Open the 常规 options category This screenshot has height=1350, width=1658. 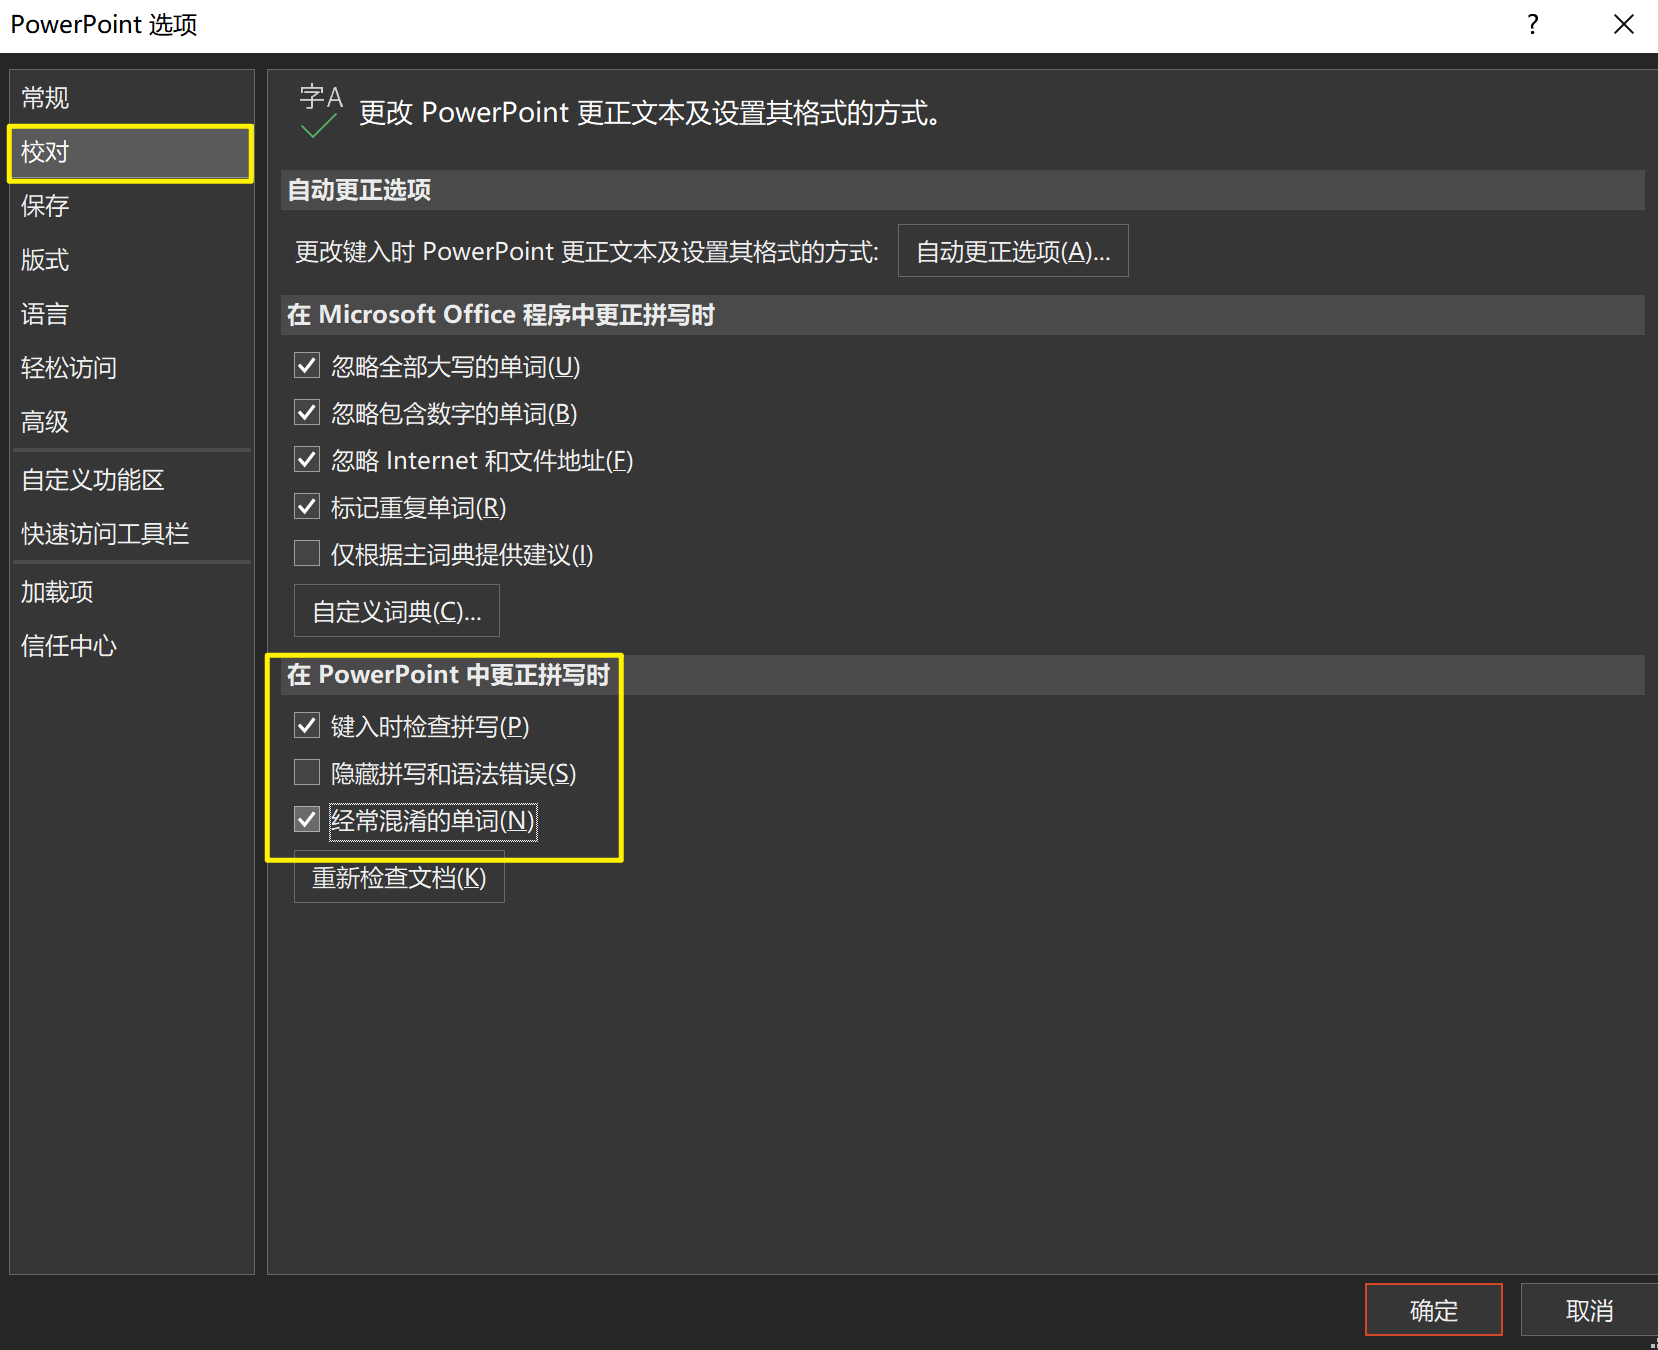(131, 98)
